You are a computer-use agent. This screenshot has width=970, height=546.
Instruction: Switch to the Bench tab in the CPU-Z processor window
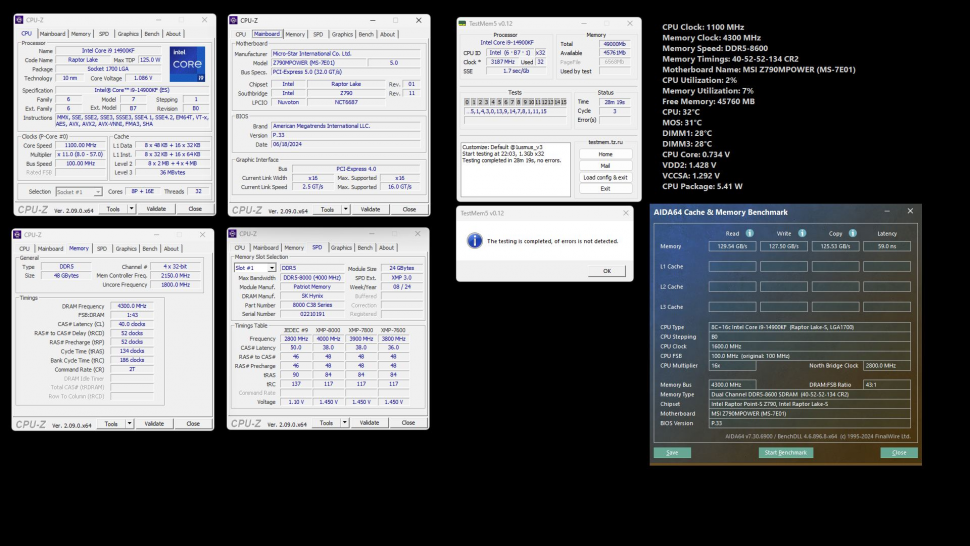pos(152,34)
